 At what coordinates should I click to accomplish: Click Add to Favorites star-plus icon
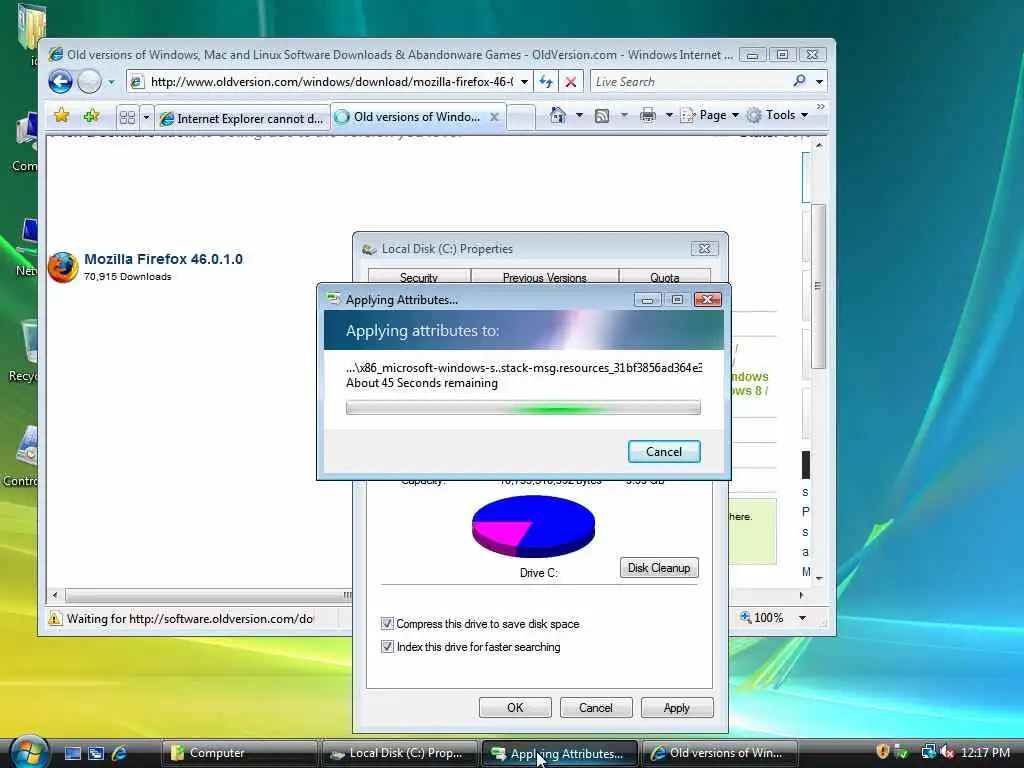91,116
